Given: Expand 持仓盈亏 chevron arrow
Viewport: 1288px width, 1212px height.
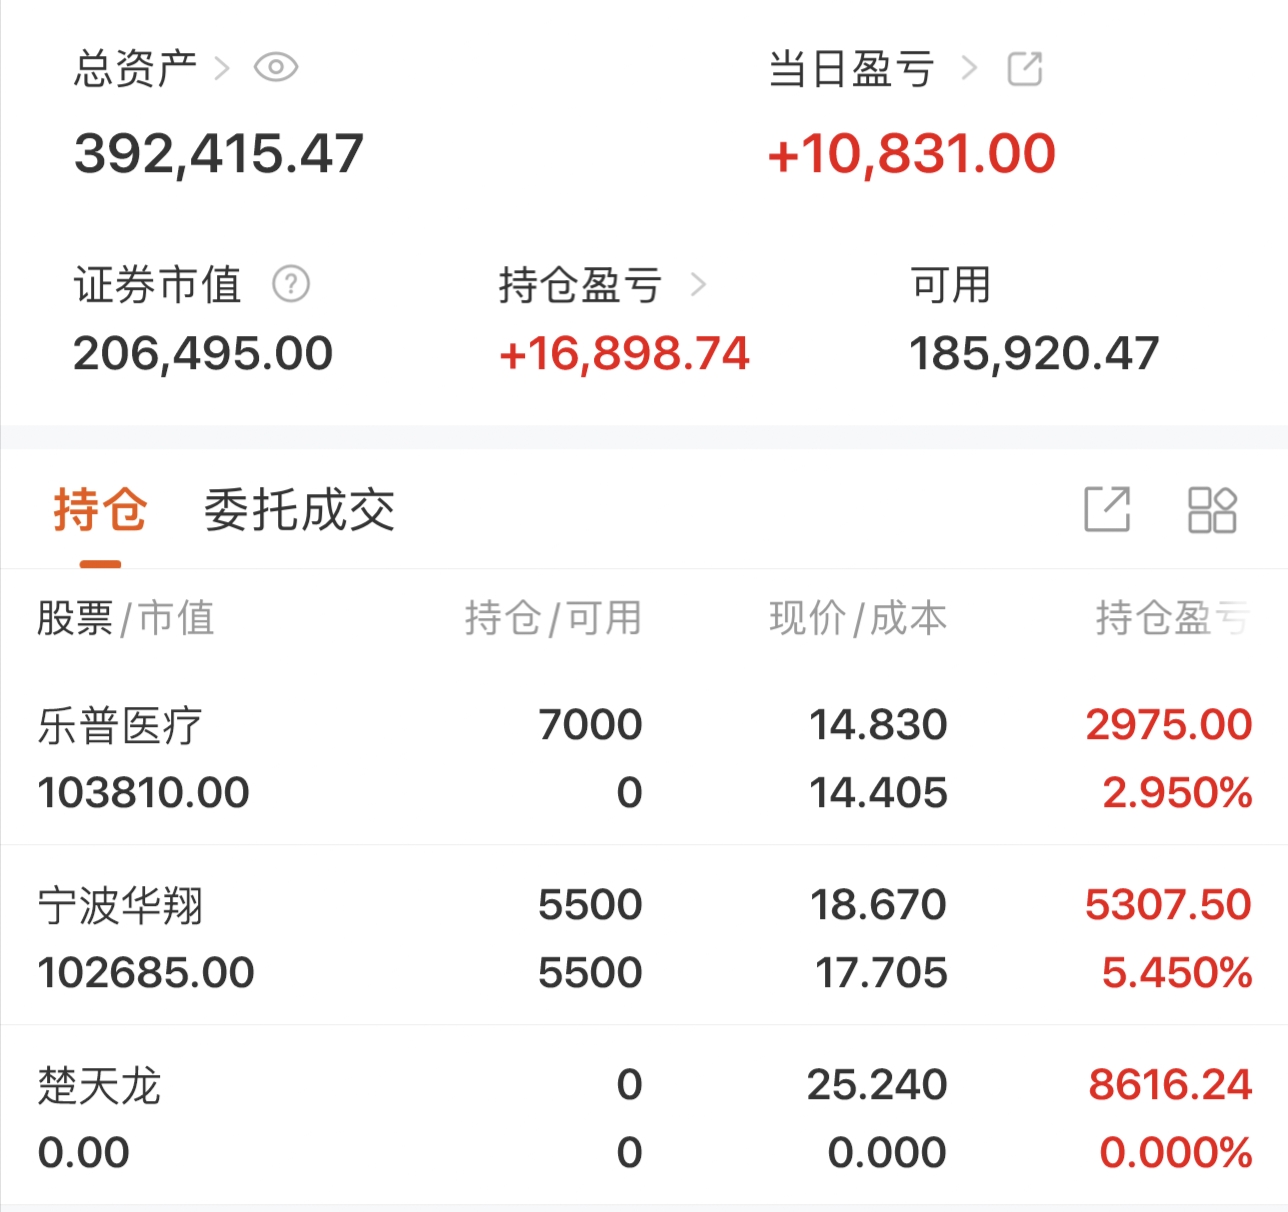Looking at the screenshot, I should tap(698, 285).
